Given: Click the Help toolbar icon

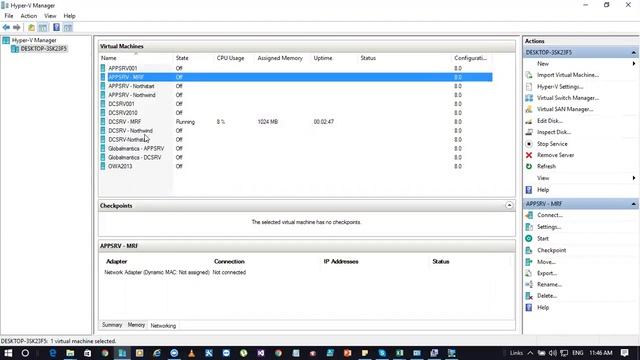Looking at the screenshot, I should click(x=56, y=27).
